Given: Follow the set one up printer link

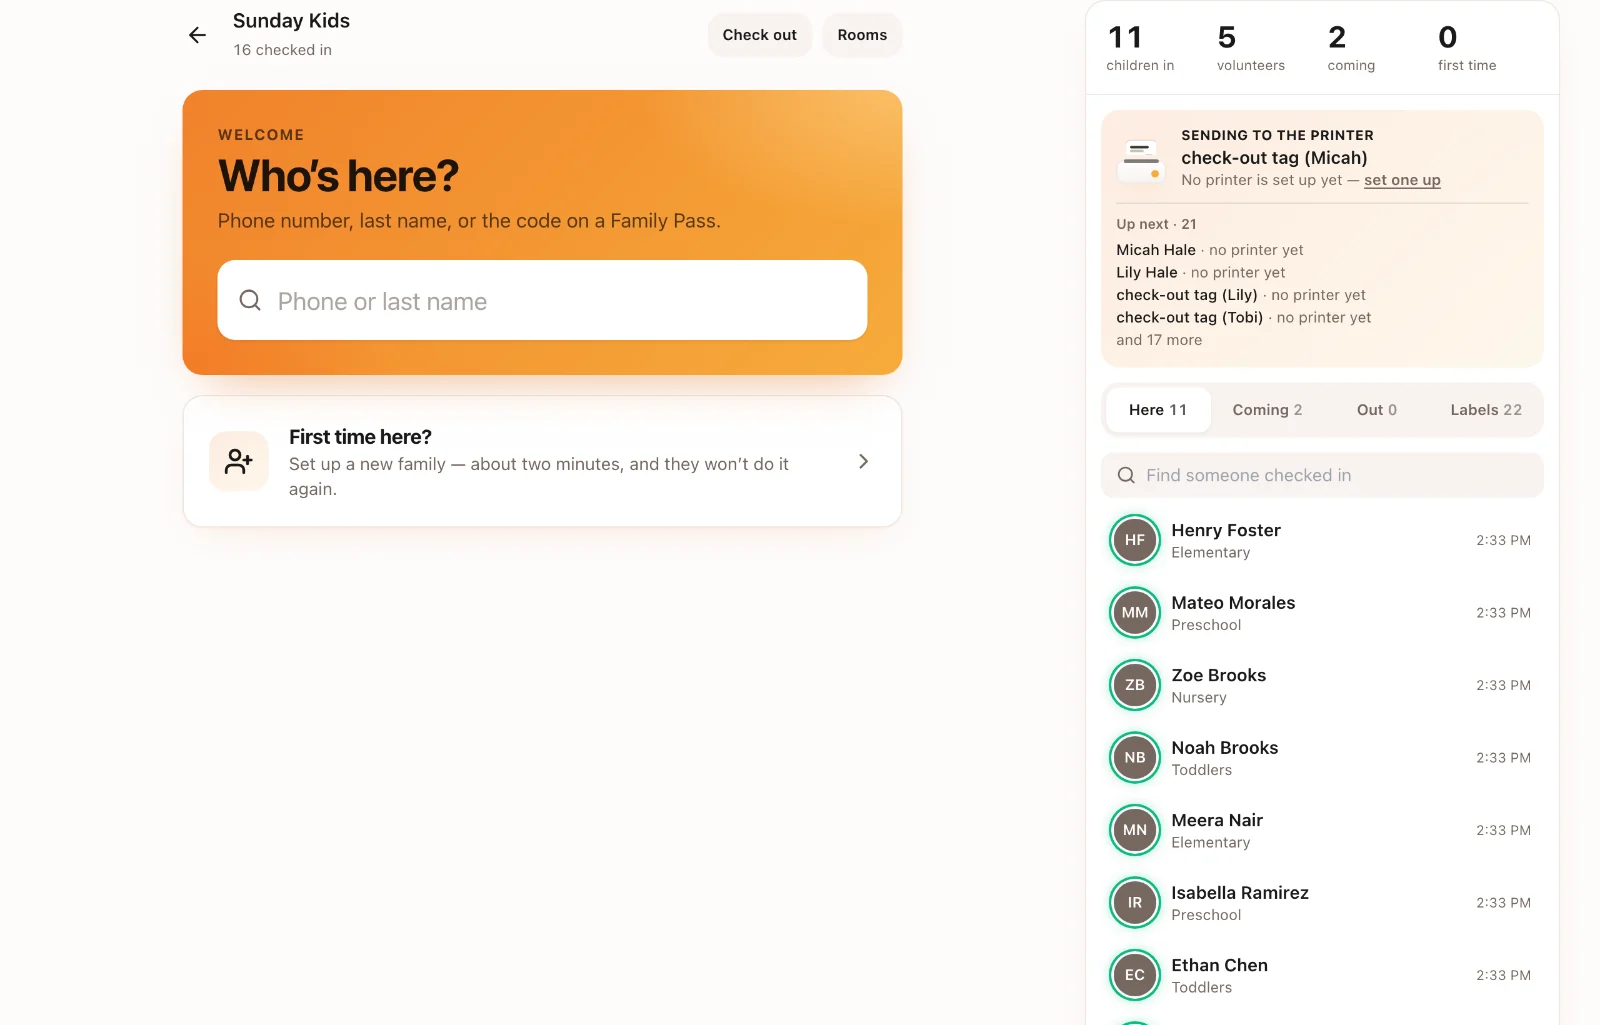Looking at the screenshot, I should point(1402,180).
